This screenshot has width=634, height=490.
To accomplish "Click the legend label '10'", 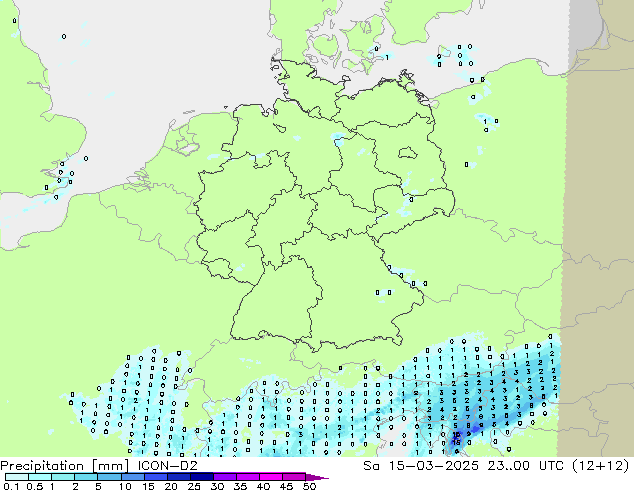I will click(125, 486).
